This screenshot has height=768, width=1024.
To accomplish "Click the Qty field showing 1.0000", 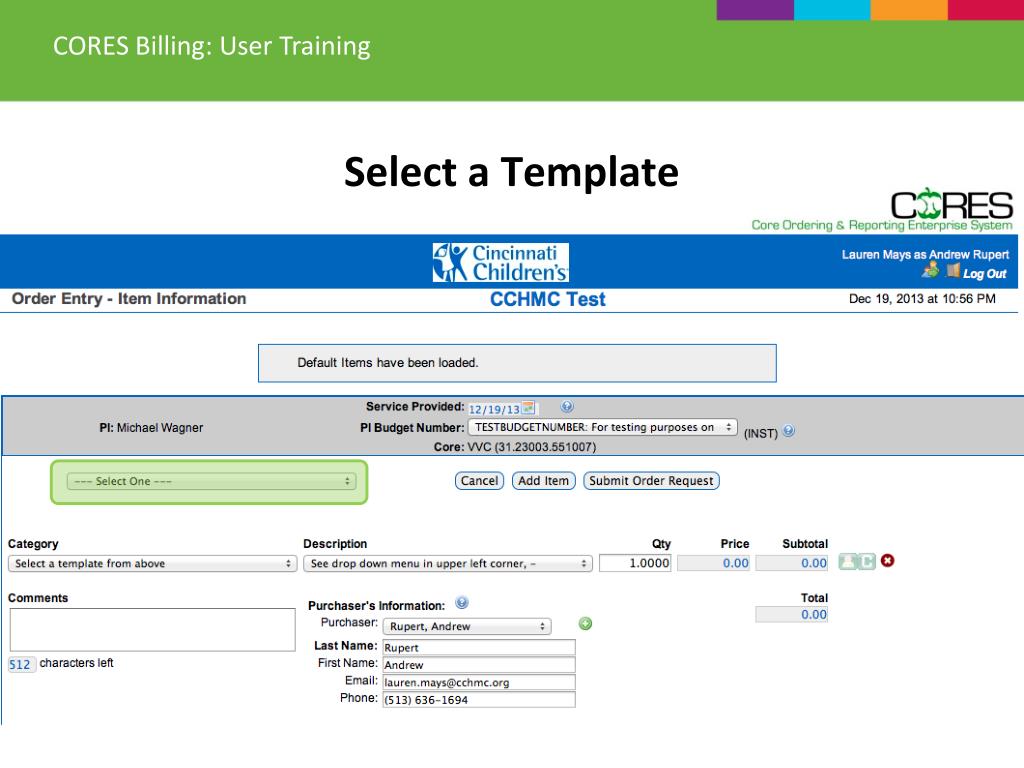I will tap(635, 563).
